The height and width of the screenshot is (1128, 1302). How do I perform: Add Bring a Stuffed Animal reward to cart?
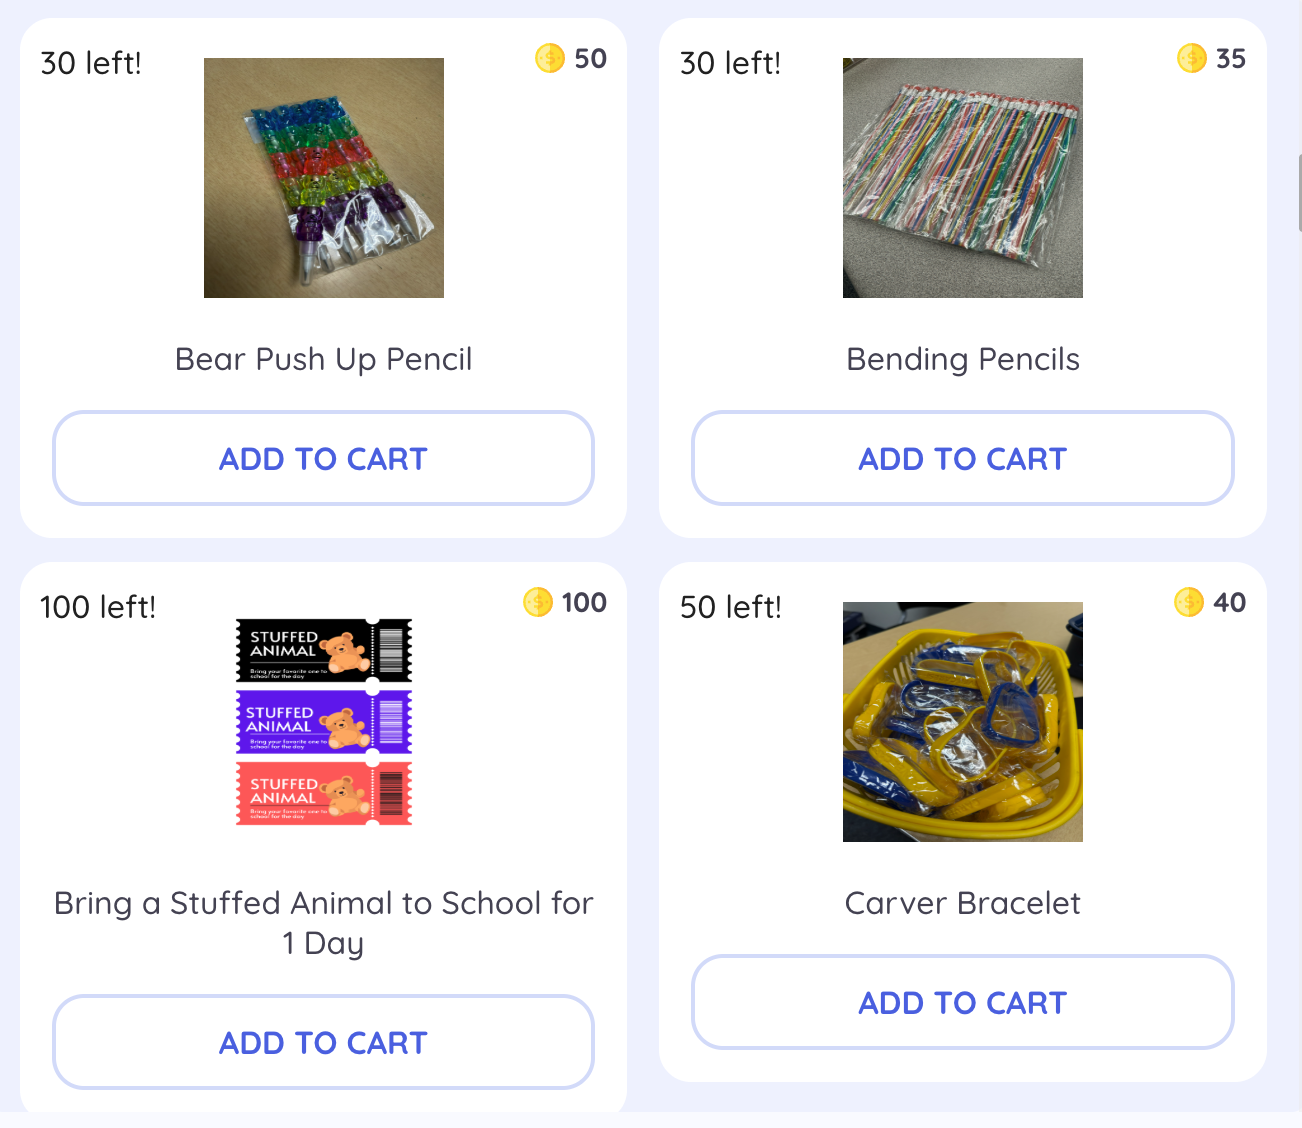tap(323, 1043)
